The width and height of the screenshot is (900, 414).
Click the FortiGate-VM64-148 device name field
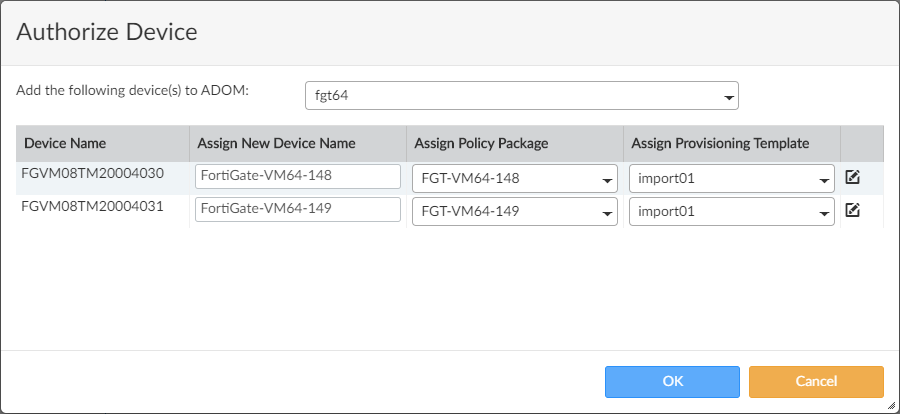tap(298, 176)
